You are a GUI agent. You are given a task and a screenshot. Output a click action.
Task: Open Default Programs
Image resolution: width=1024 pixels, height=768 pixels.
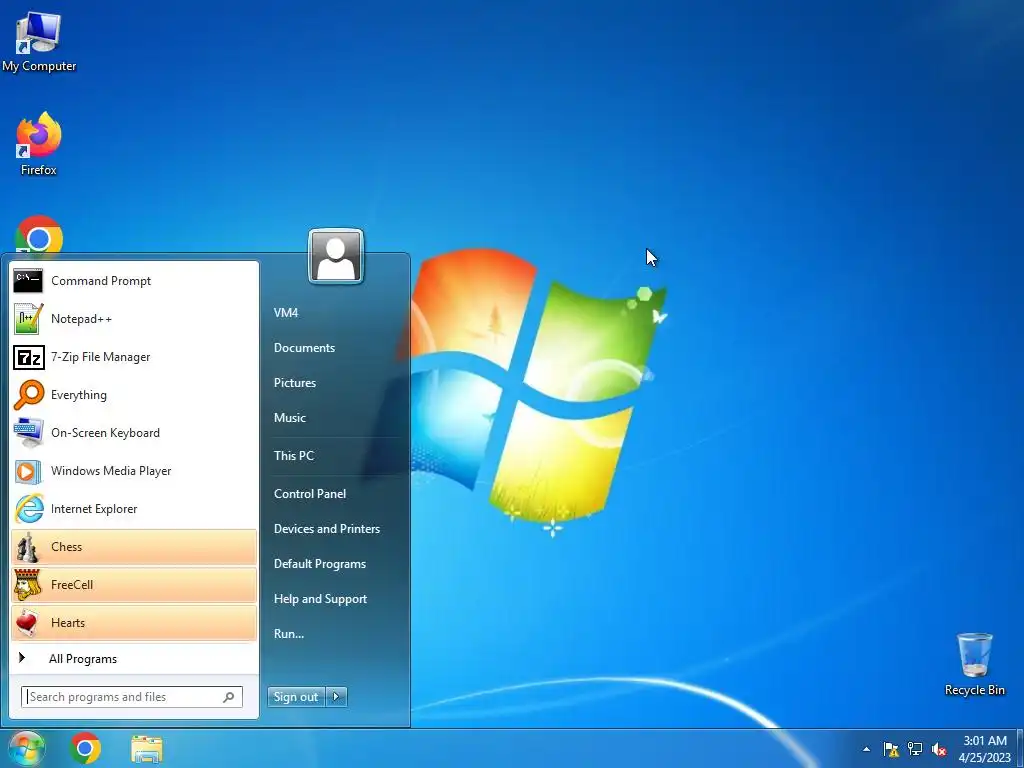(x=320, y=564)
